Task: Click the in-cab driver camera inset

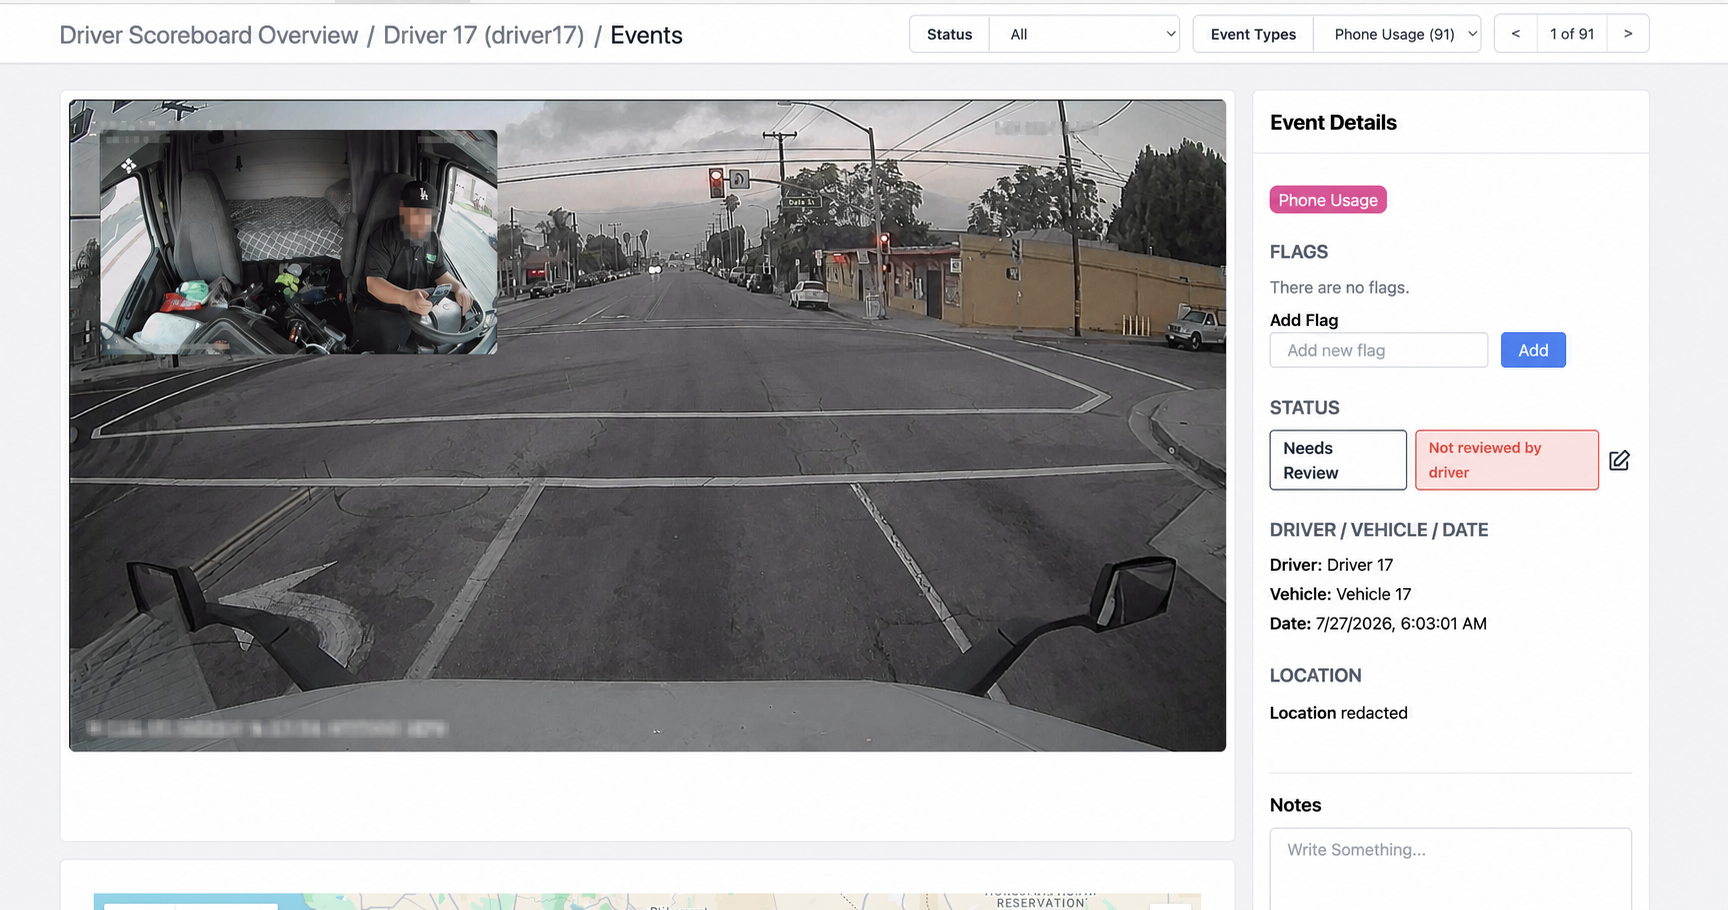Action: tap(299, 242)
